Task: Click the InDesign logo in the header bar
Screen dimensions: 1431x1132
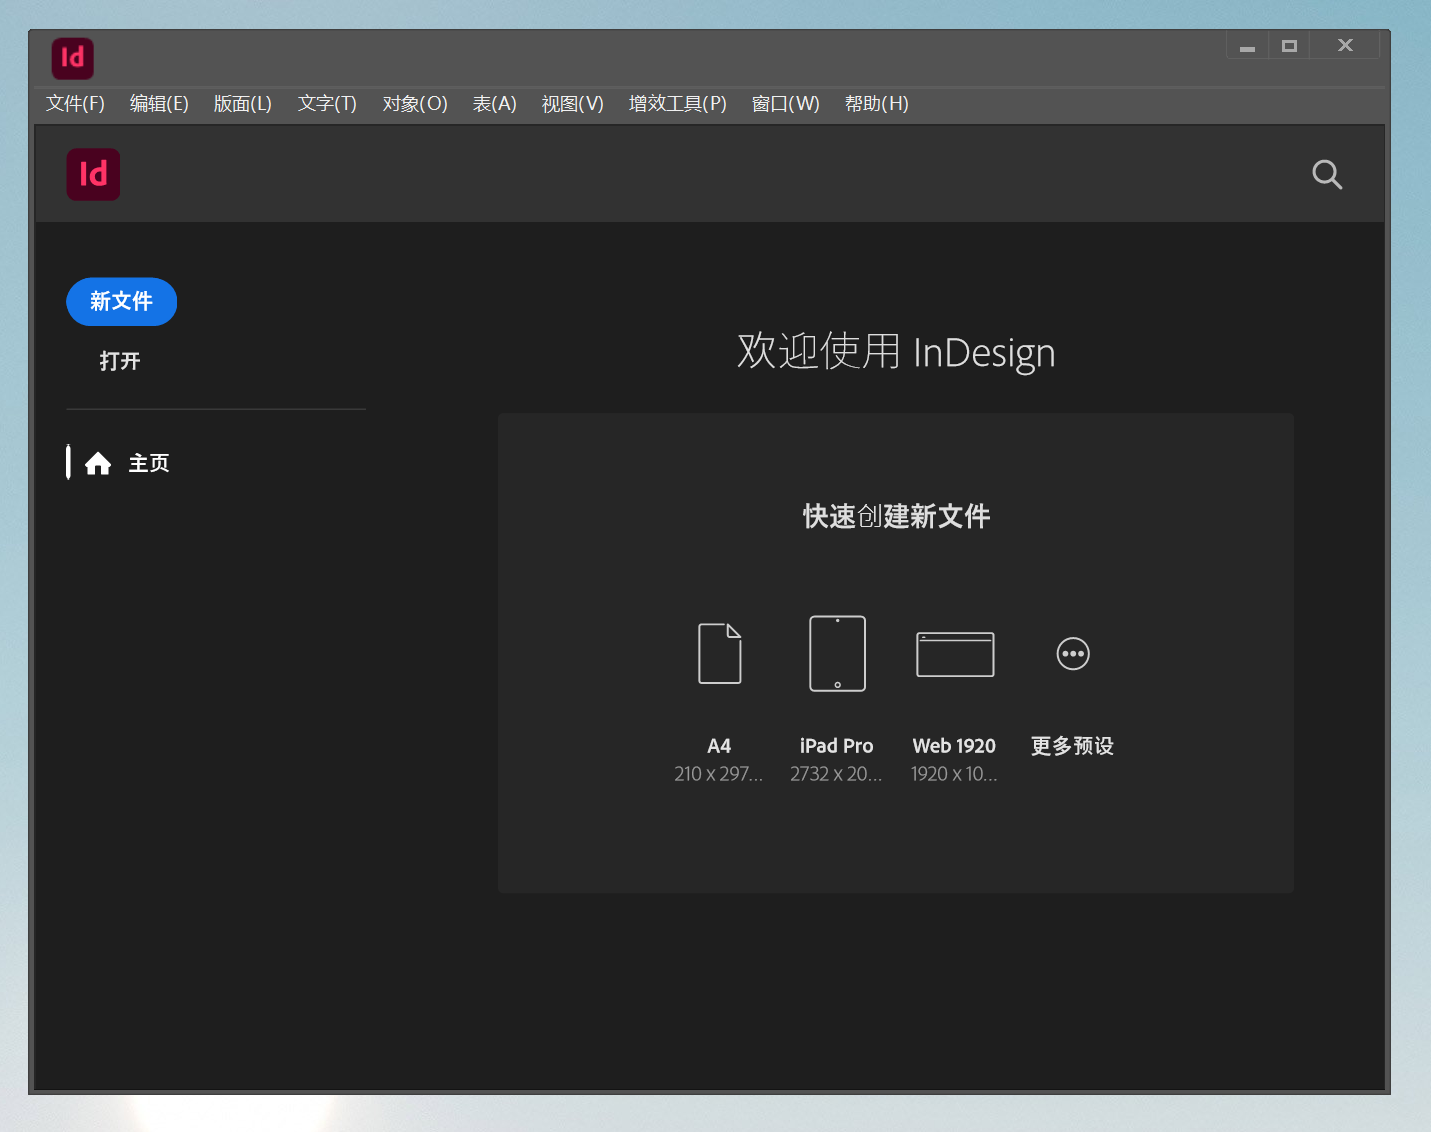Action: coord(93,174)
